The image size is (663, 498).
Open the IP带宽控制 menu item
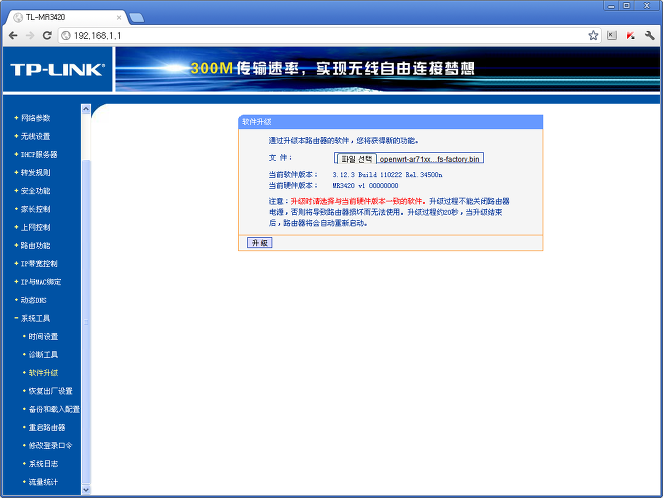[x=39, y=263]
